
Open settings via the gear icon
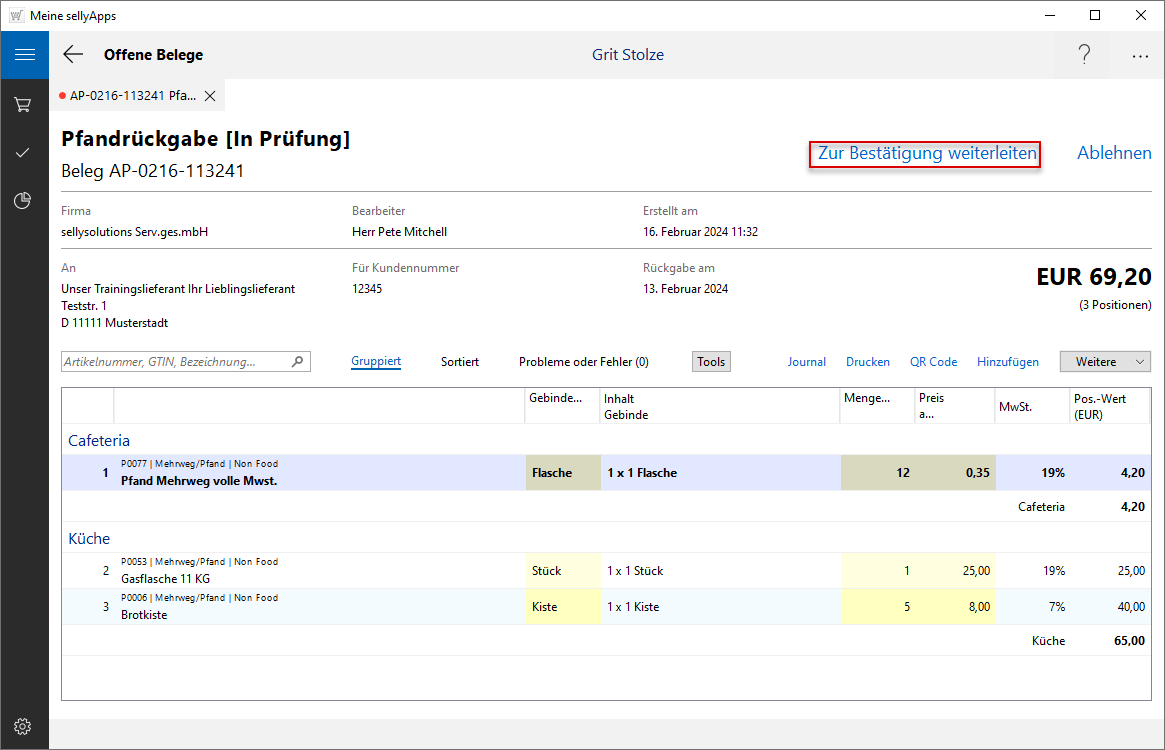(x=23, y=726)
